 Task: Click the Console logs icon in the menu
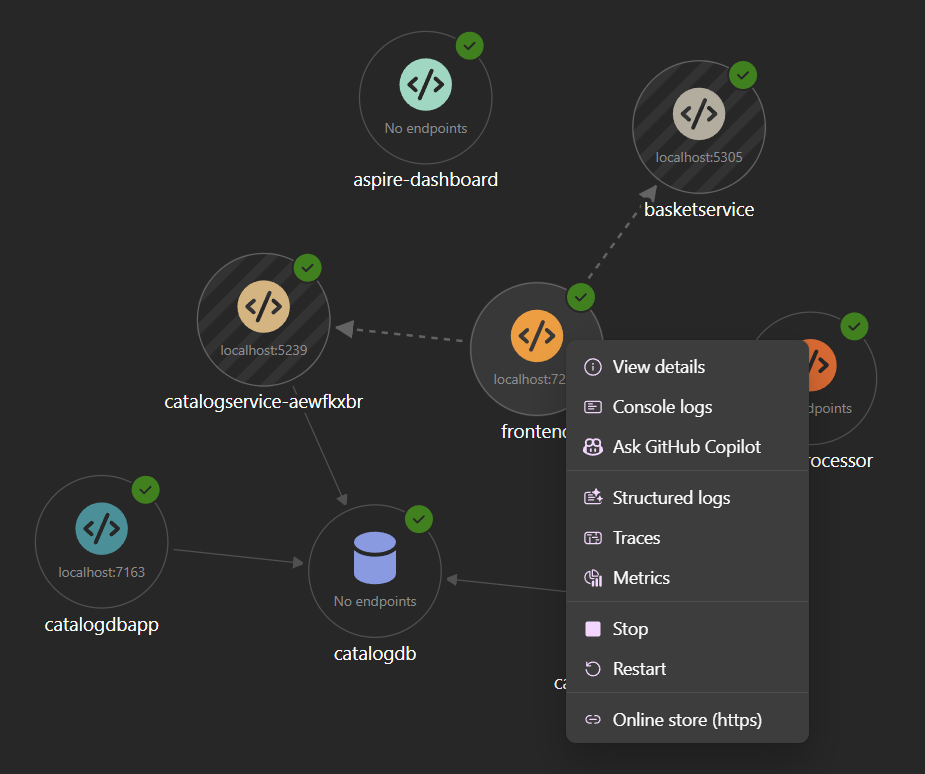click(592, 407)
